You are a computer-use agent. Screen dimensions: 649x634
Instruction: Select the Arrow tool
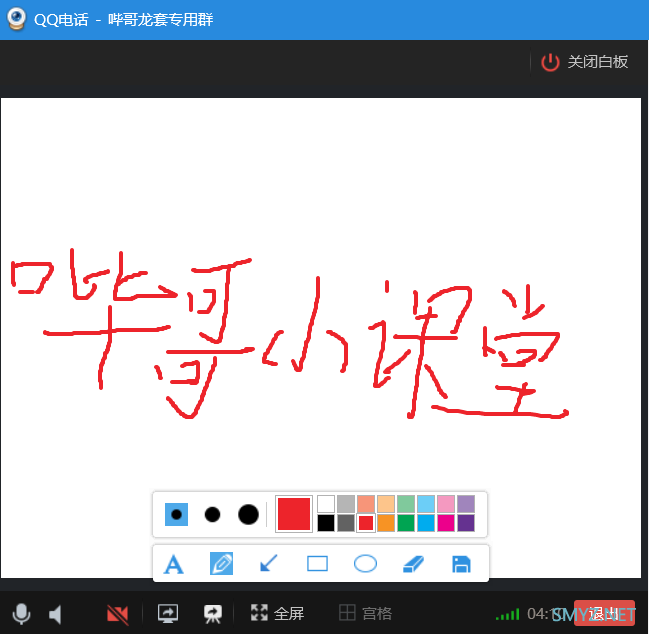(x=269, y=564)
